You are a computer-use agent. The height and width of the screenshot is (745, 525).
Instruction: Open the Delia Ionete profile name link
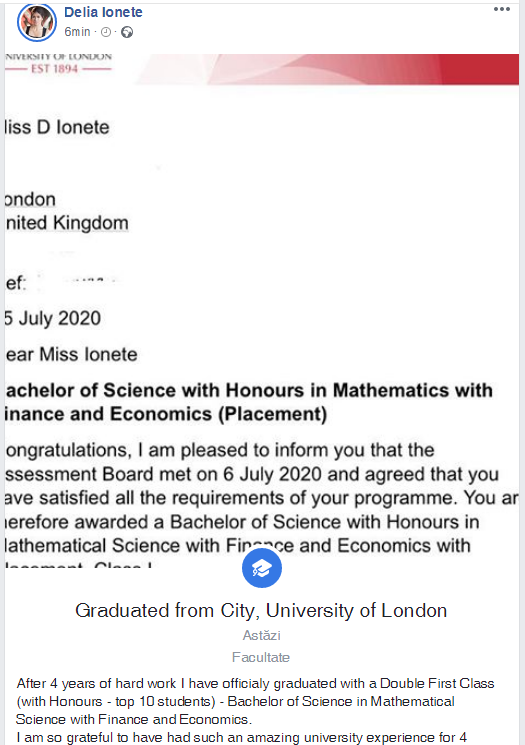[x=103, y=12]
